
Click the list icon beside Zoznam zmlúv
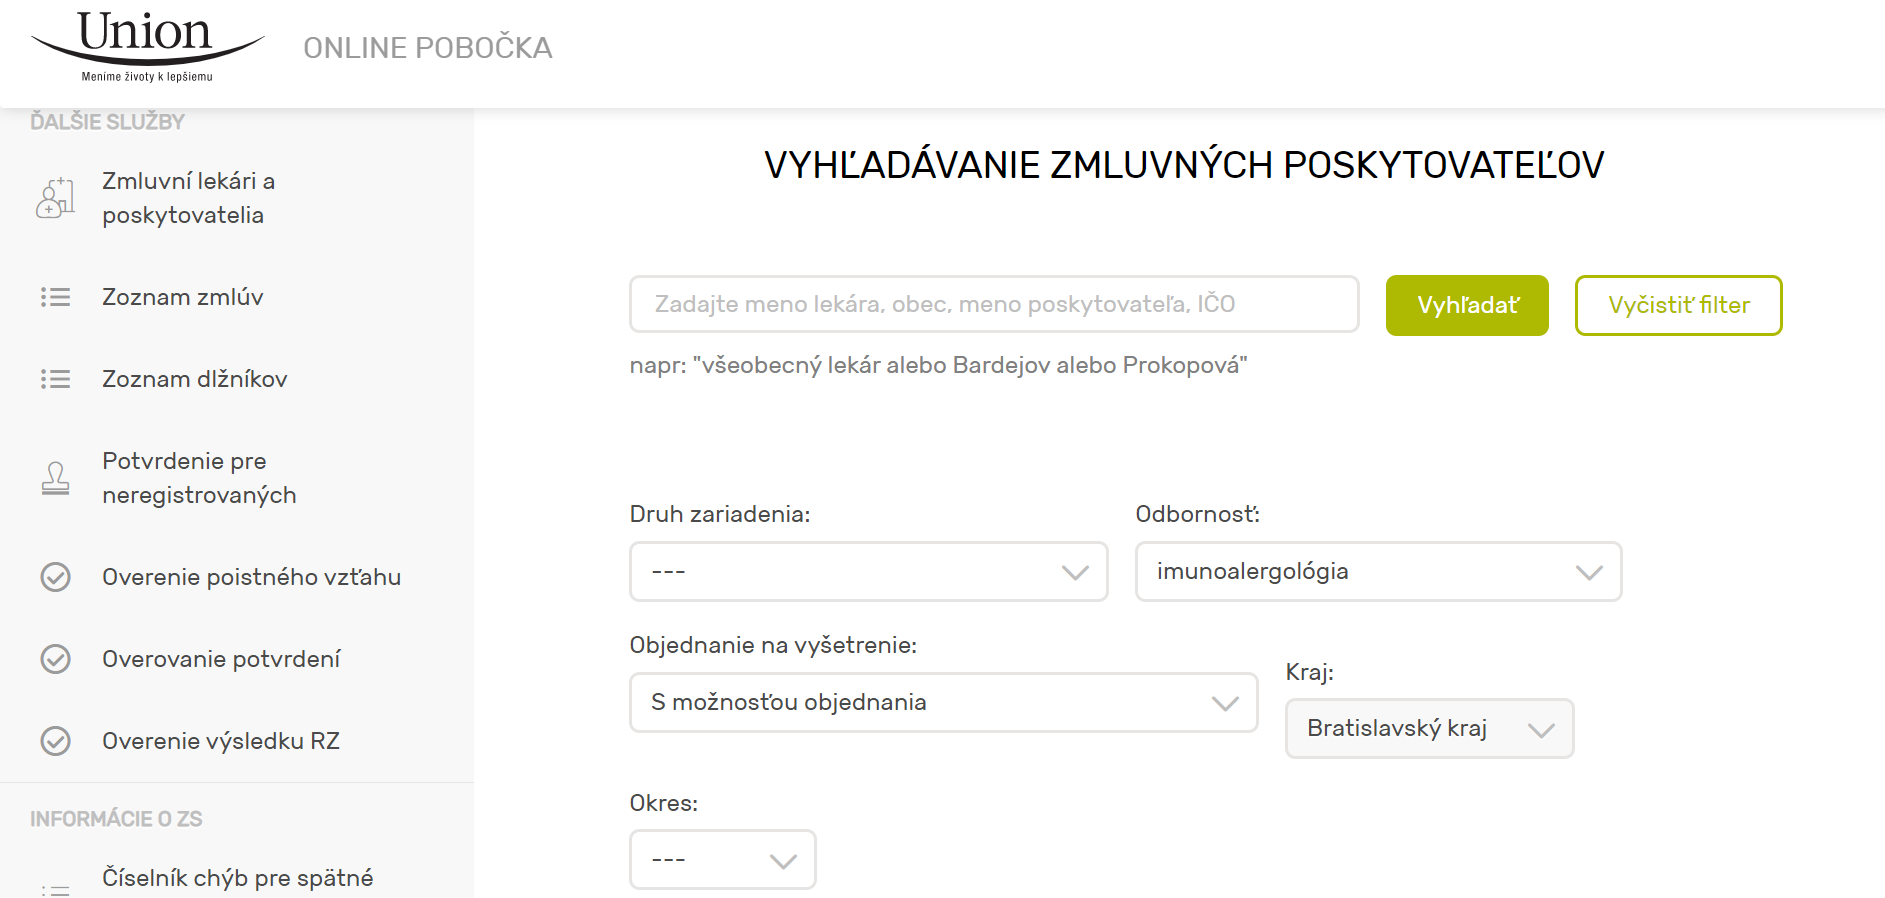pos(55,297)
